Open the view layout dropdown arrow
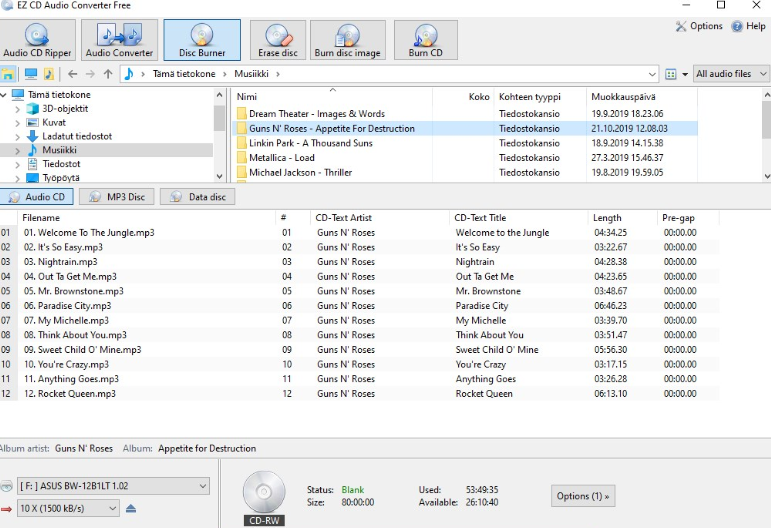The height and width of the screenshot is (528, 771). click(x=685, y=75)
